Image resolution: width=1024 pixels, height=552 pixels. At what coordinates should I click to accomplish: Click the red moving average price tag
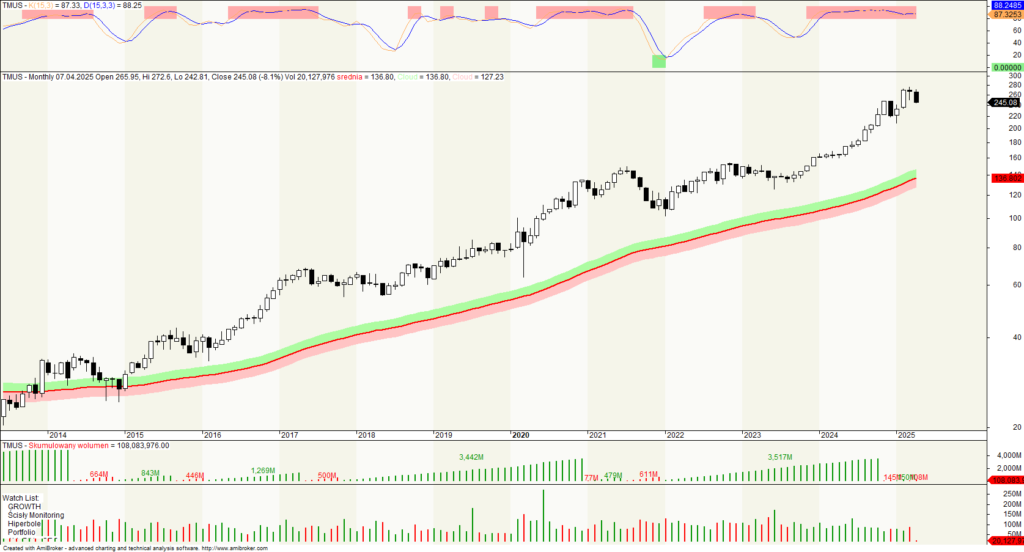[1005, 178]
